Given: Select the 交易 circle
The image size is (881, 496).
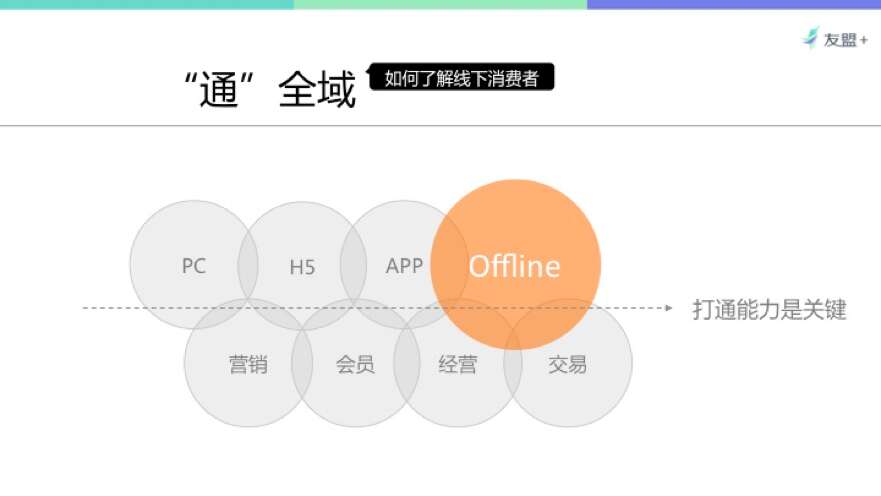Looking at the screenshot, I should coord(568,363).
